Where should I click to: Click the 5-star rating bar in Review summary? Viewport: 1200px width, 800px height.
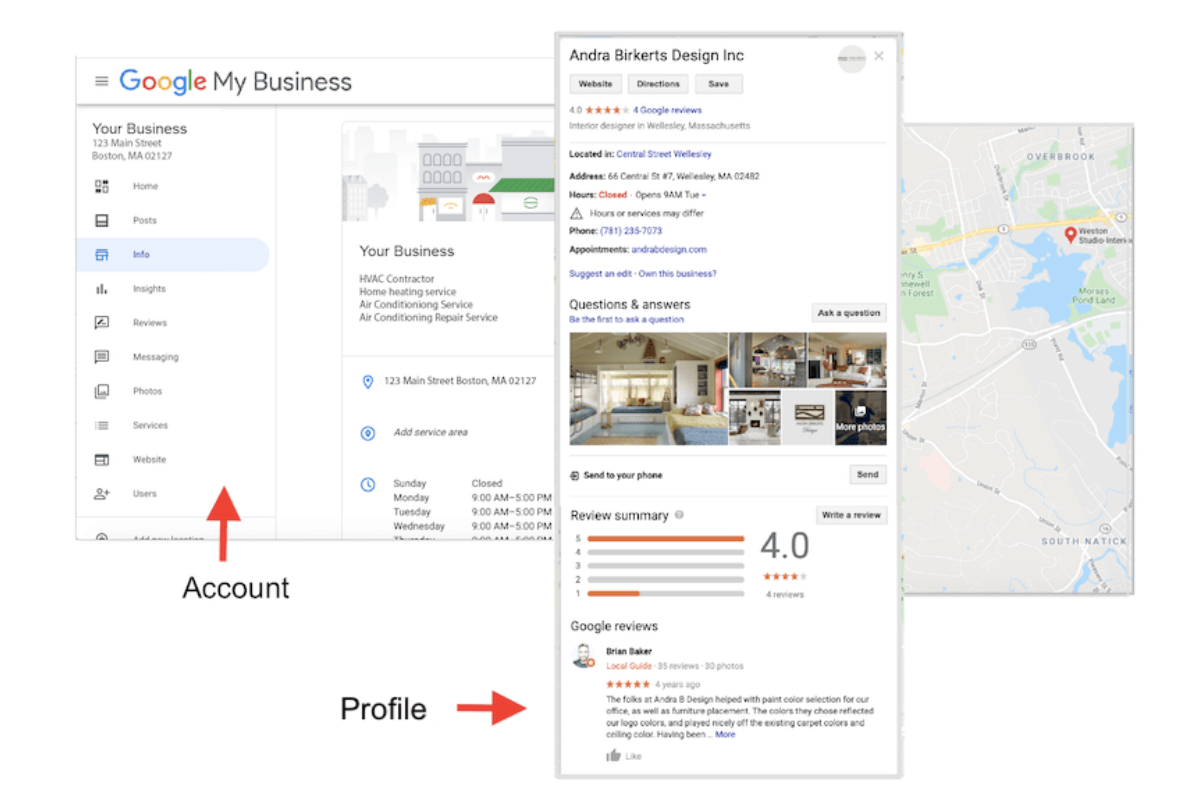(x=666, y=538)
